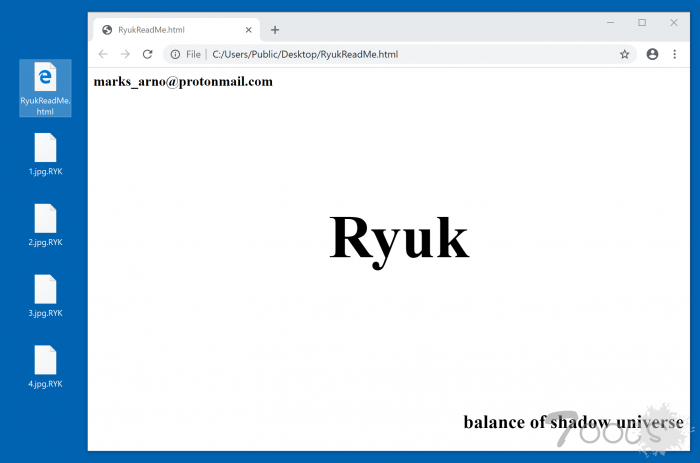Select the 4.jpg.RYK desktop file

[x=45, y=367]
